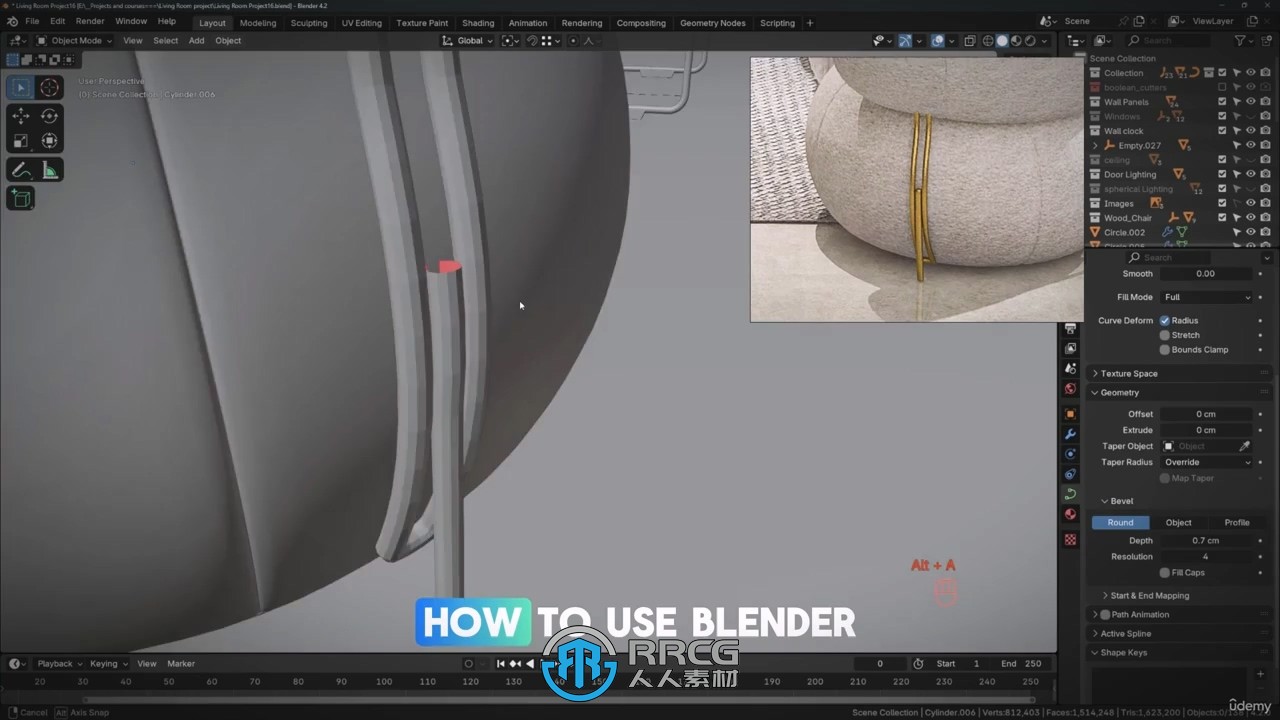Open the Material properties tab

click(x=1070, y=514)
